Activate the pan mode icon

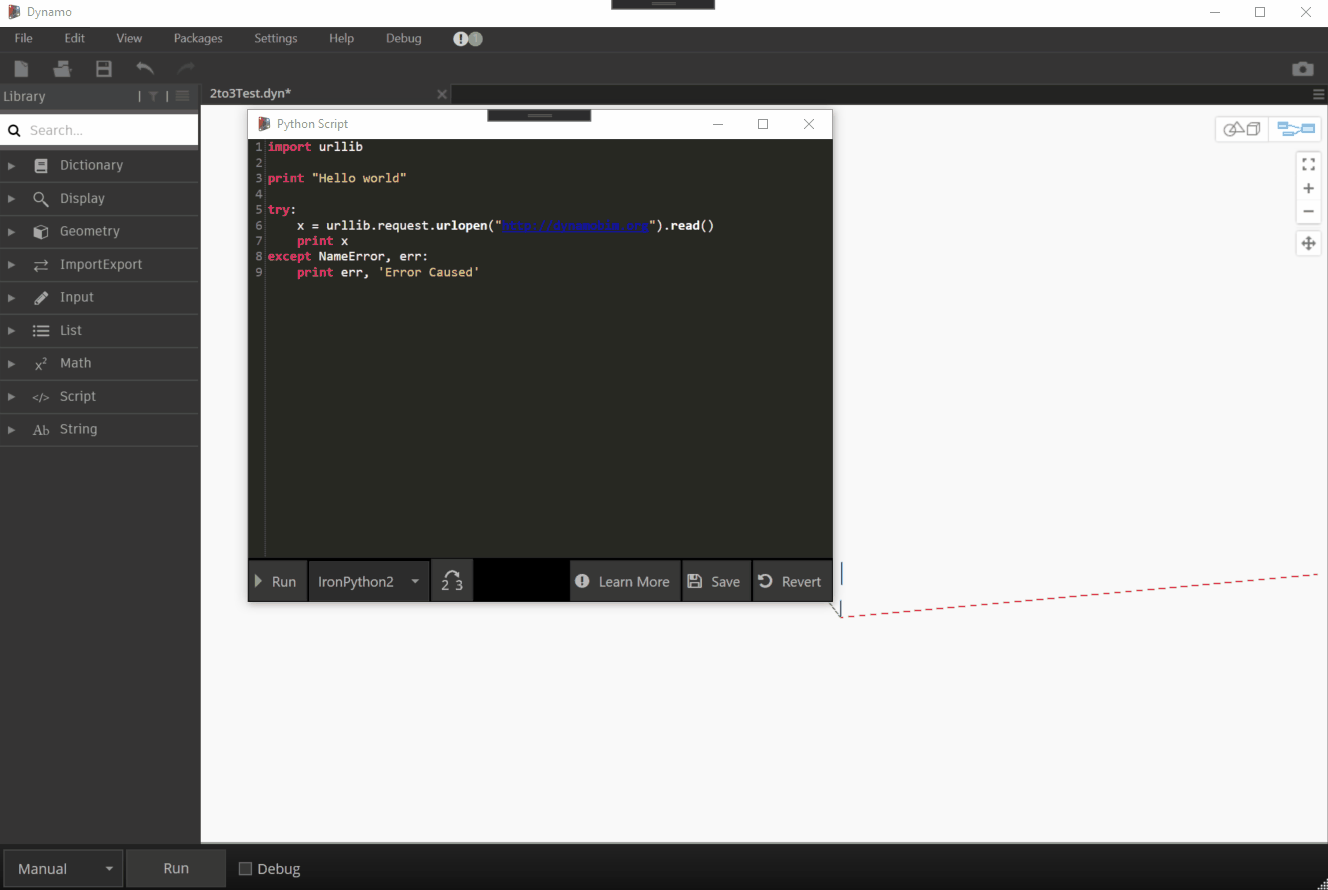(1308, 243)
